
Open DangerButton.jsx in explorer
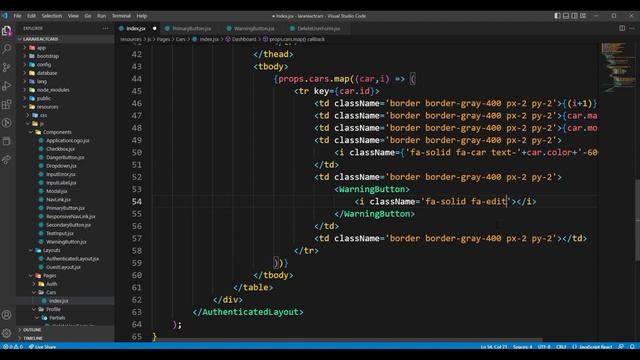click(65, 158)
